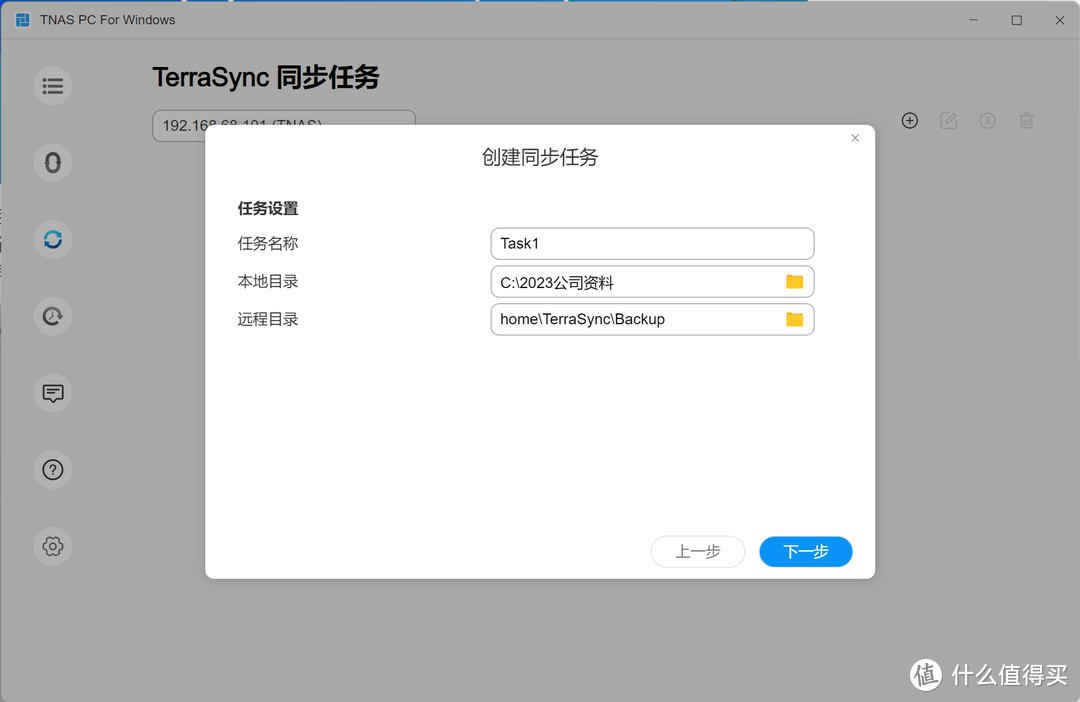Open the backup clock sidebar icon
Viewport: 1080px width, 702px height.
(53, 316)
